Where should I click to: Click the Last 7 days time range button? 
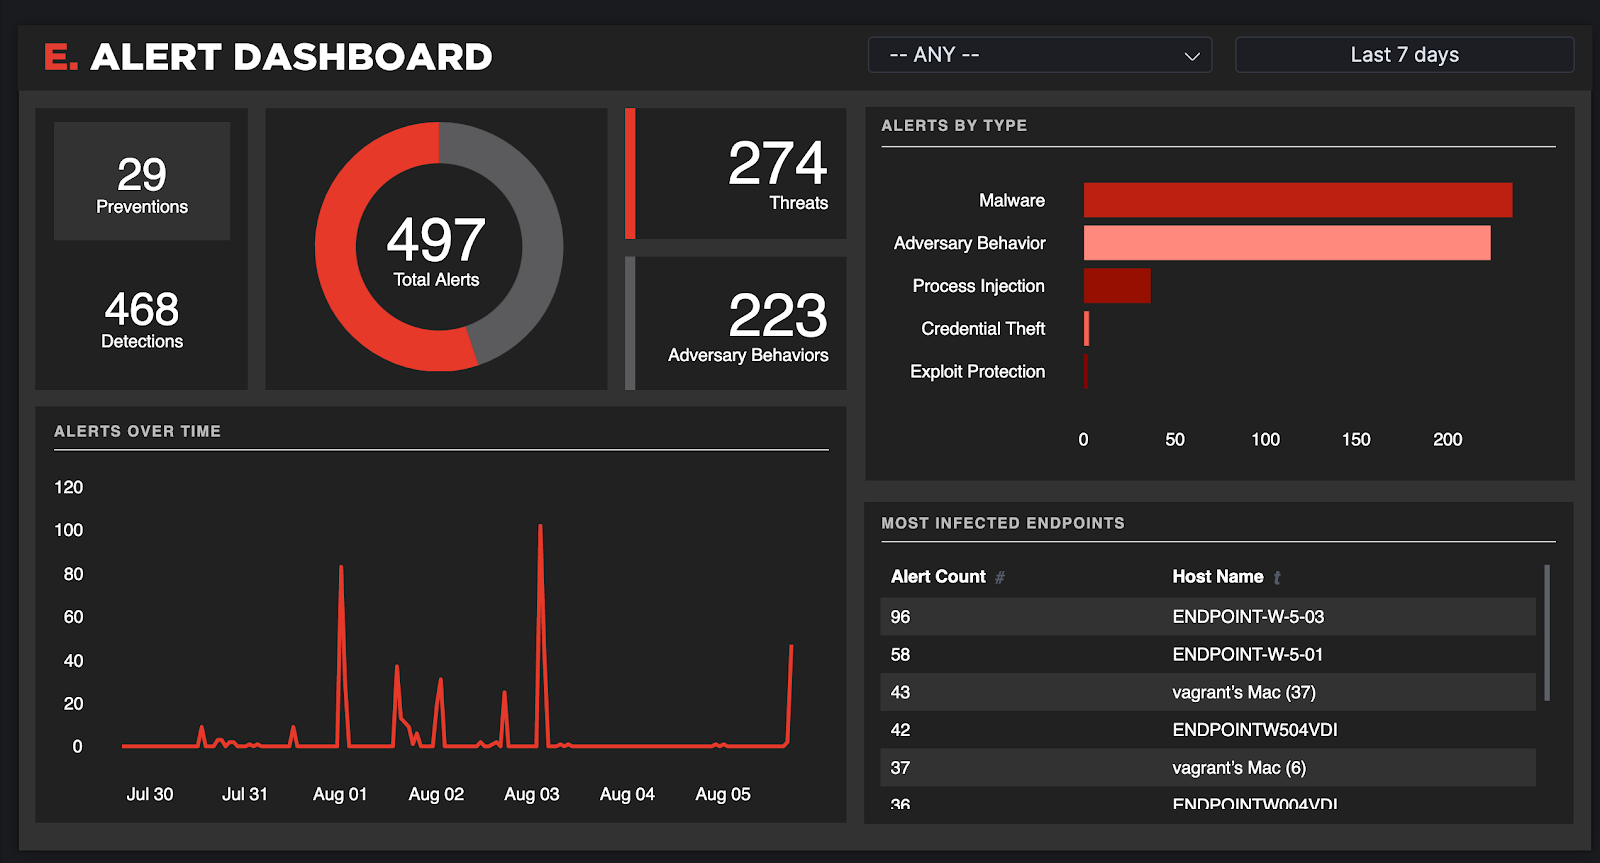[1404, 55]
